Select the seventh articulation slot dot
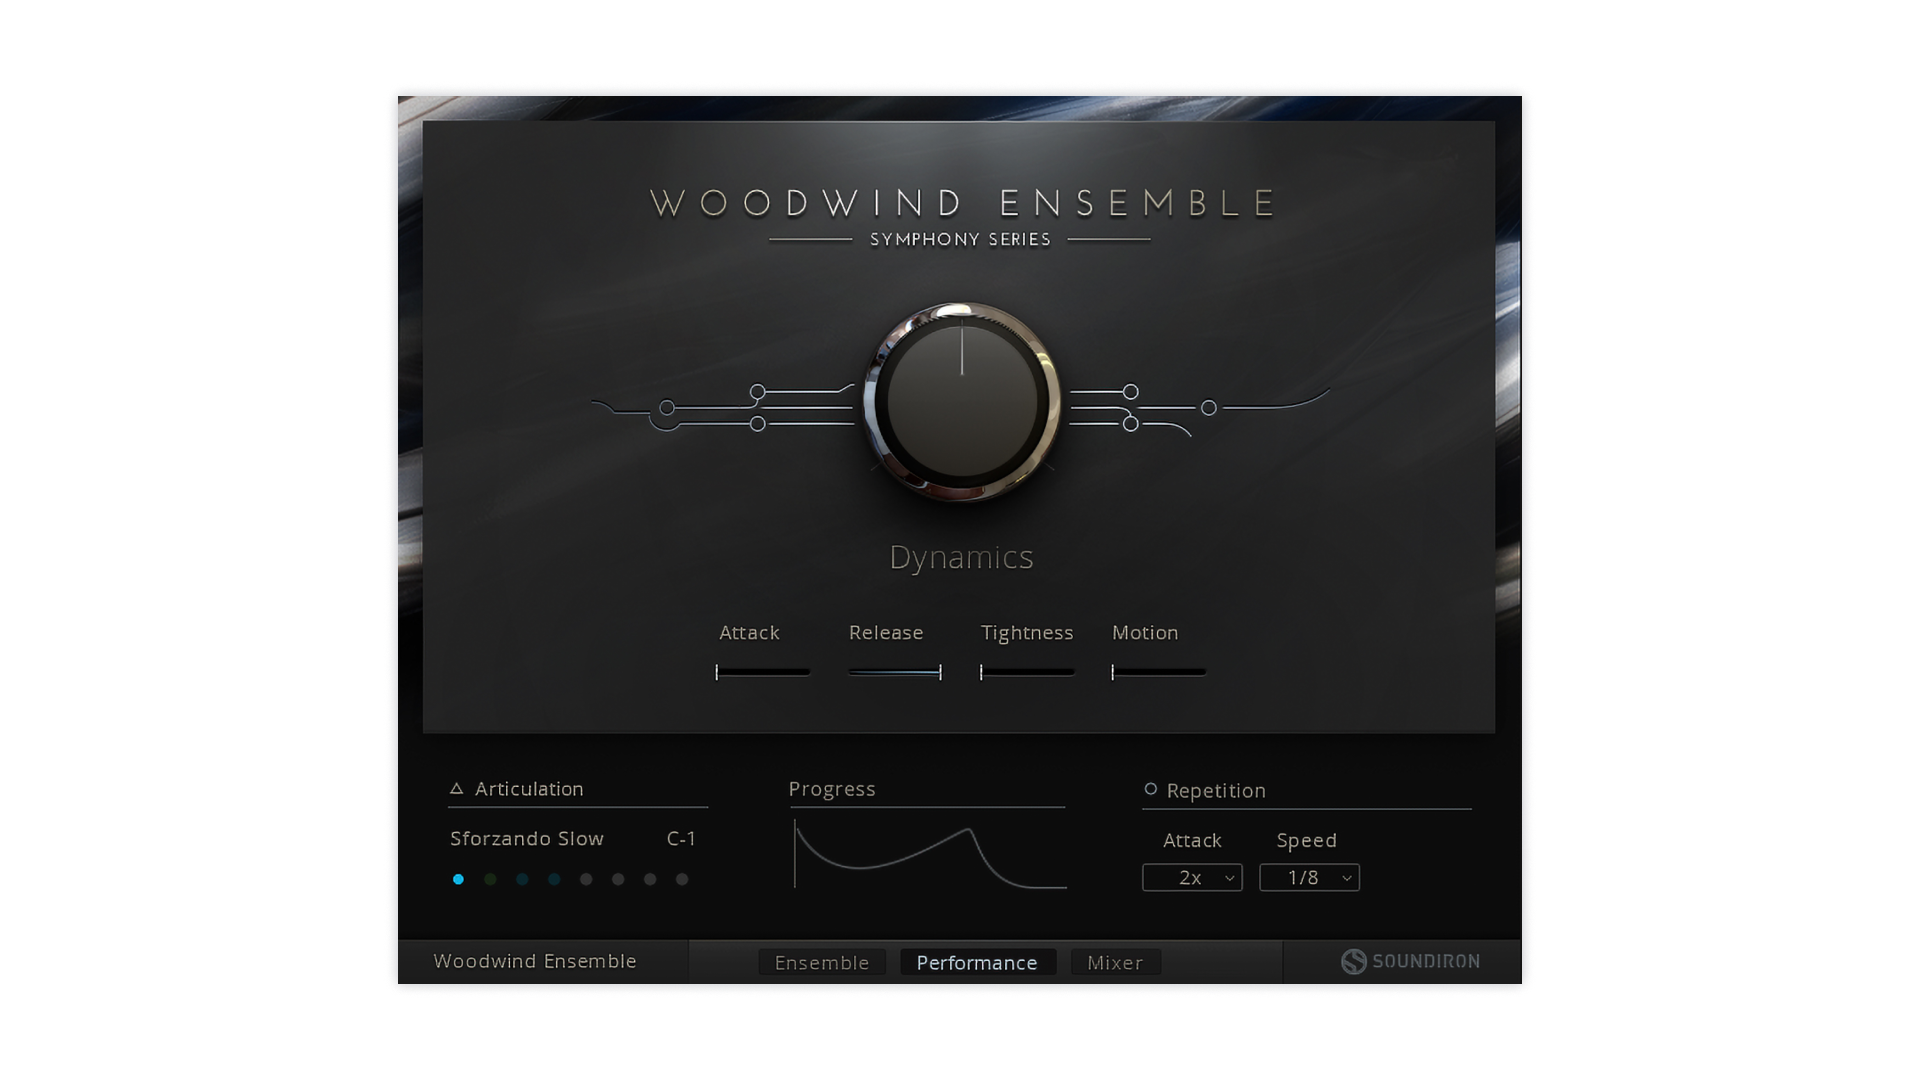This screenshot has height=1080, width=1920. click(650, 880)
